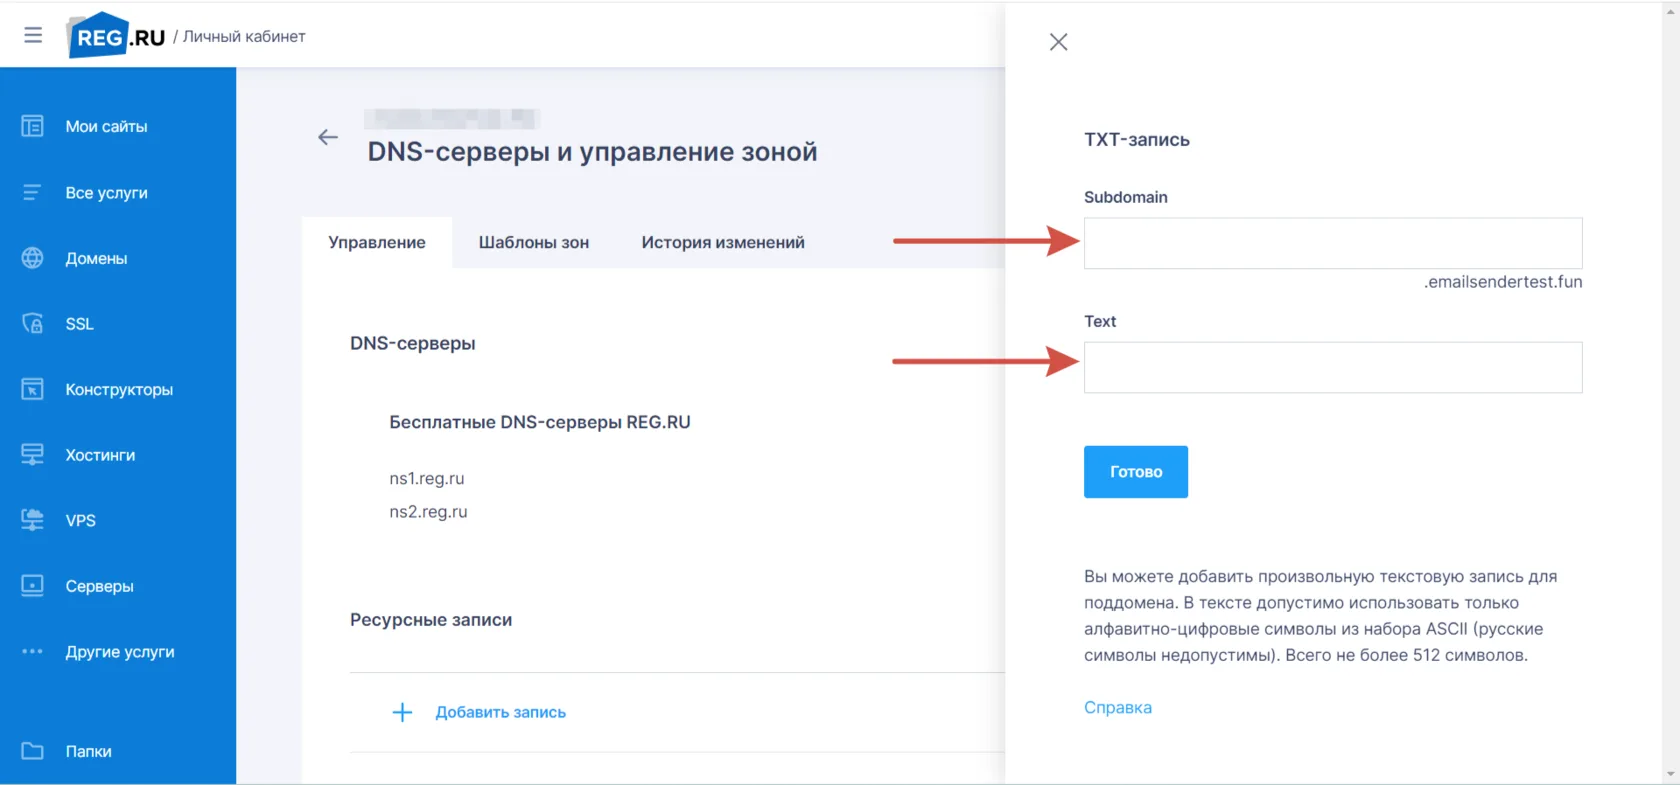Screen dimensions: 1680x785
Task: Open the Справка help link
Action: click(x=1118, y=707)
